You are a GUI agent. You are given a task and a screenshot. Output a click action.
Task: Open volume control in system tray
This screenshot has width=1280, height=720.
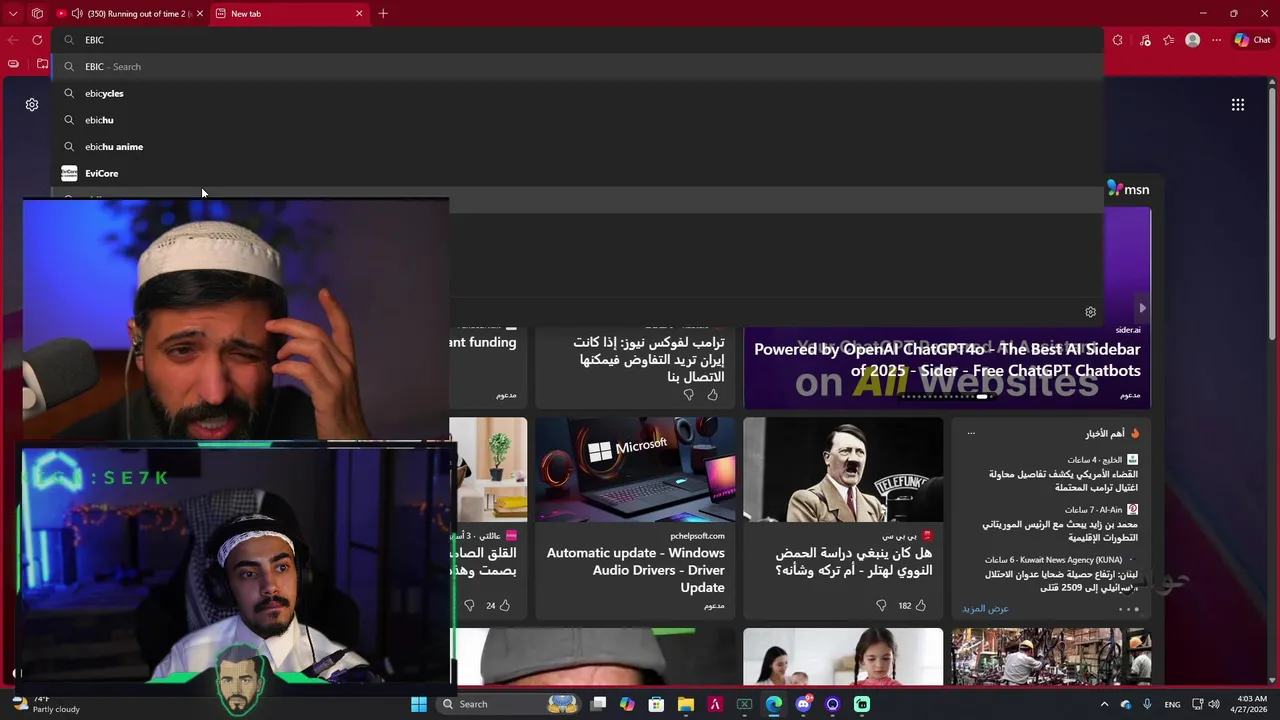pos(1214,704)
